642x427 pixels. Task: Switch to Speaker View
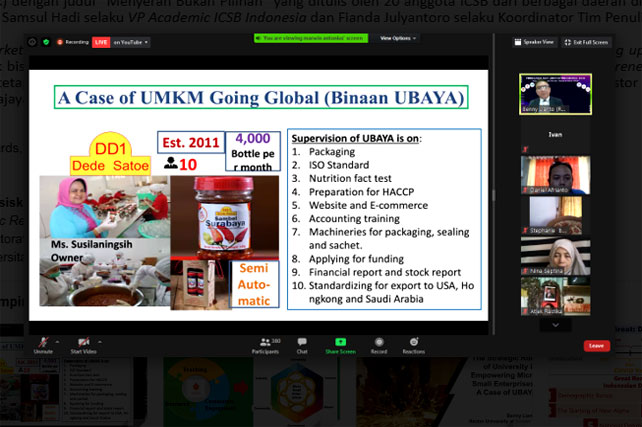(534, 42)
